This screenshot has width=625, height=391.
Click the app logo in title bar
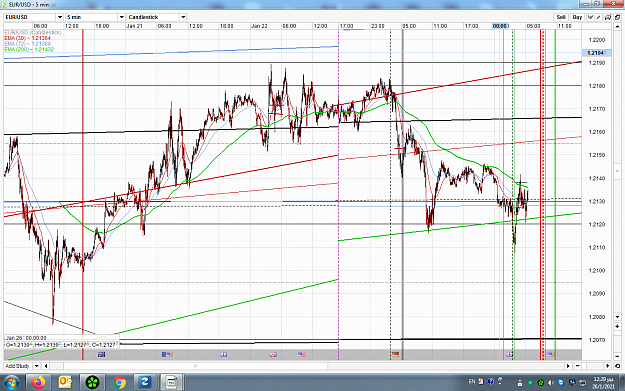[x=4, y=4]
